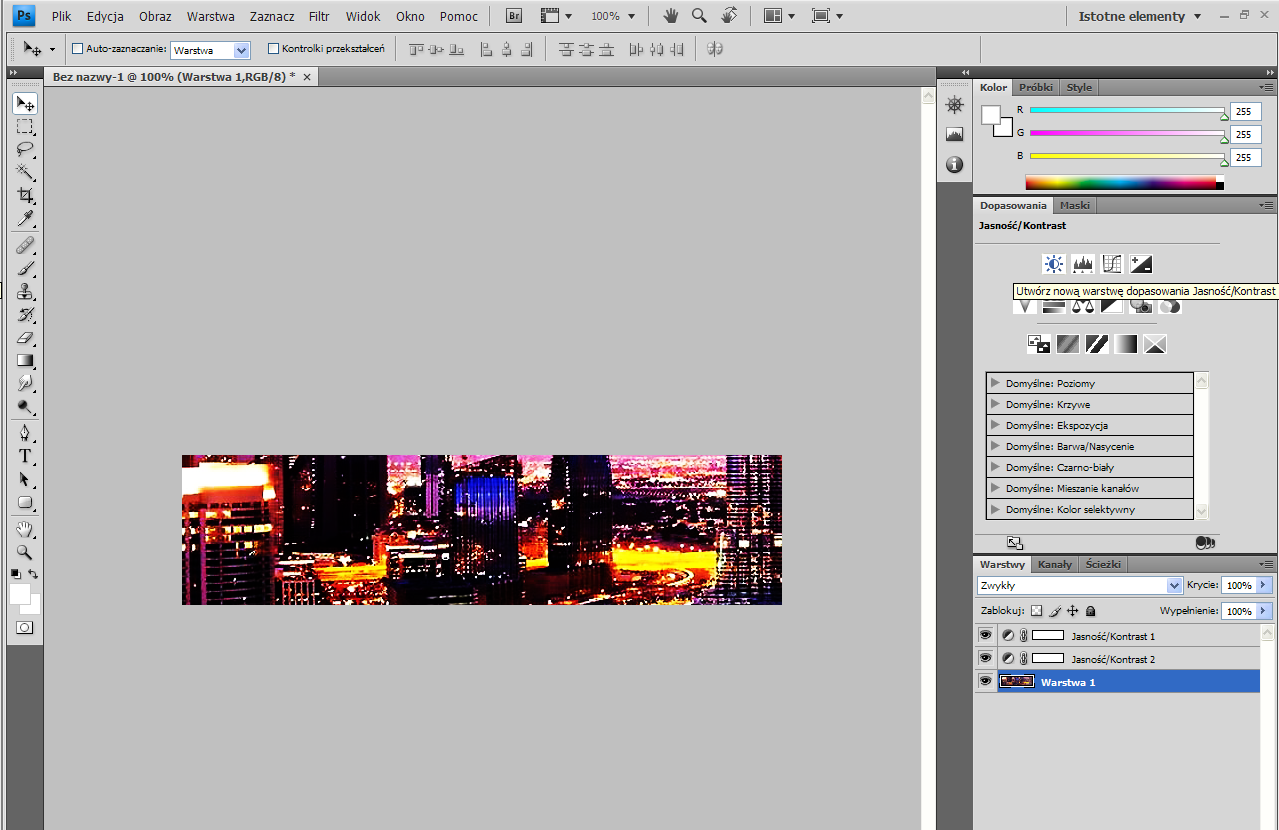Toggle lock transparent pixels in Zablokuj
This screenshot has height=830, width=1279.
(1037, 611)
